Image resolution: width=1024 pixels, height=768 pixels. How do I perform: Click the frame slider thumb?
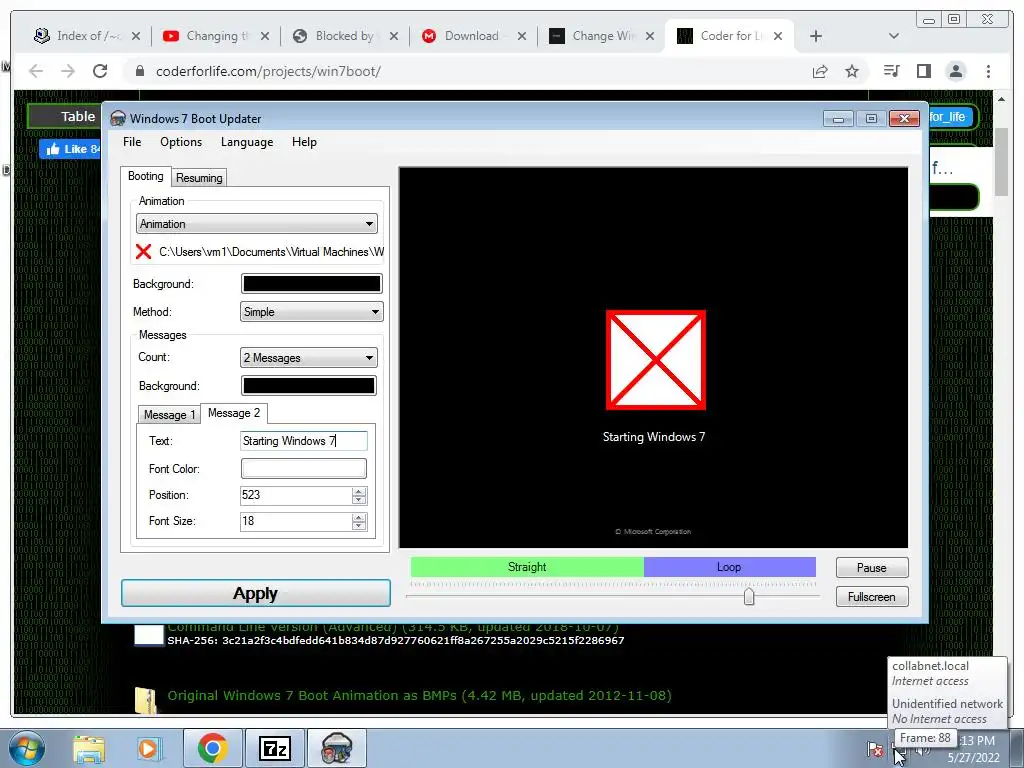click(x=749, y=596)
